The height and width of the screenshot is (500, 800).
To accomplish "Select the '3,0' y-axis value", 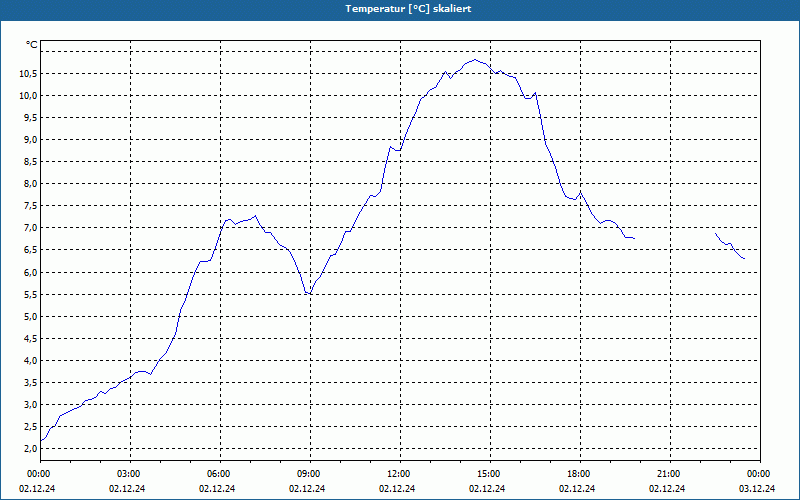I will tap(30, 404).
